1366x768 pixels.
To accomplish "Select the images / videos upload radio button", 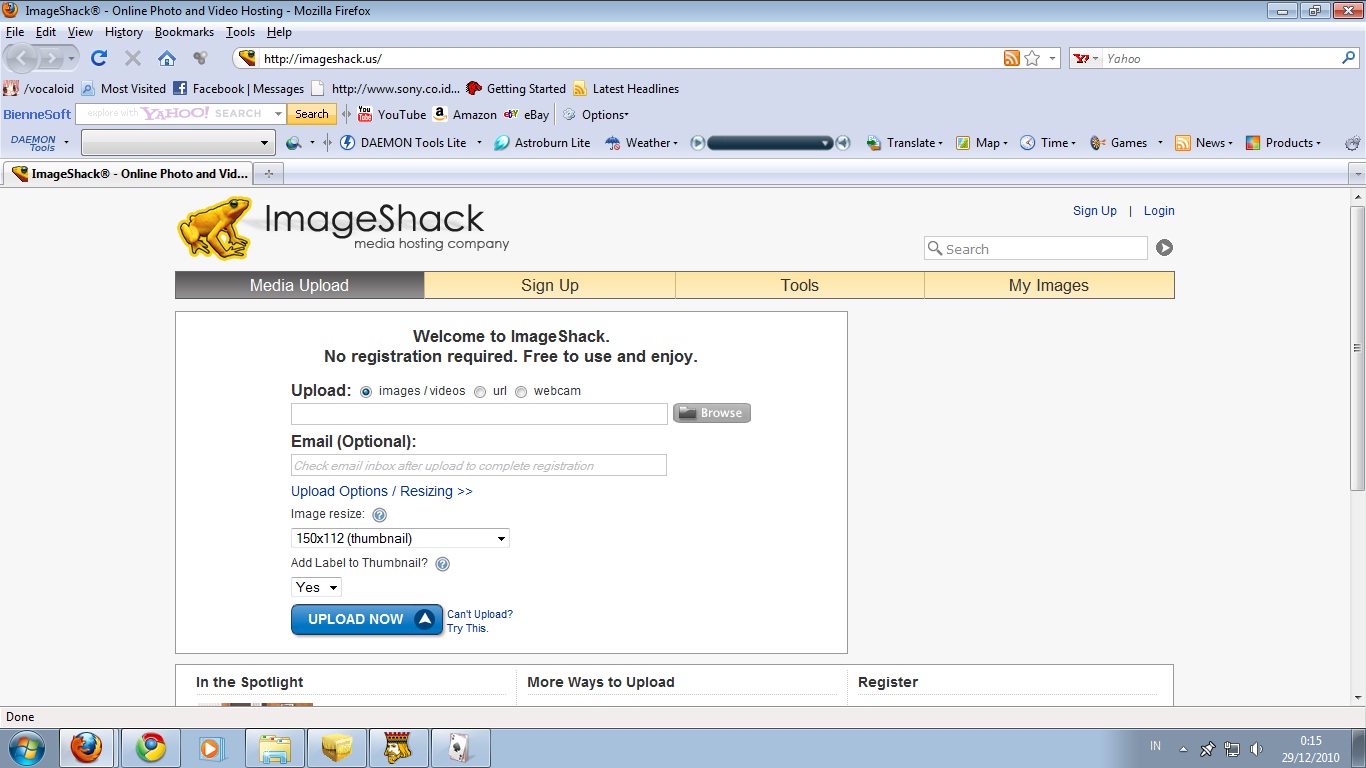I will tap(366, 392).
